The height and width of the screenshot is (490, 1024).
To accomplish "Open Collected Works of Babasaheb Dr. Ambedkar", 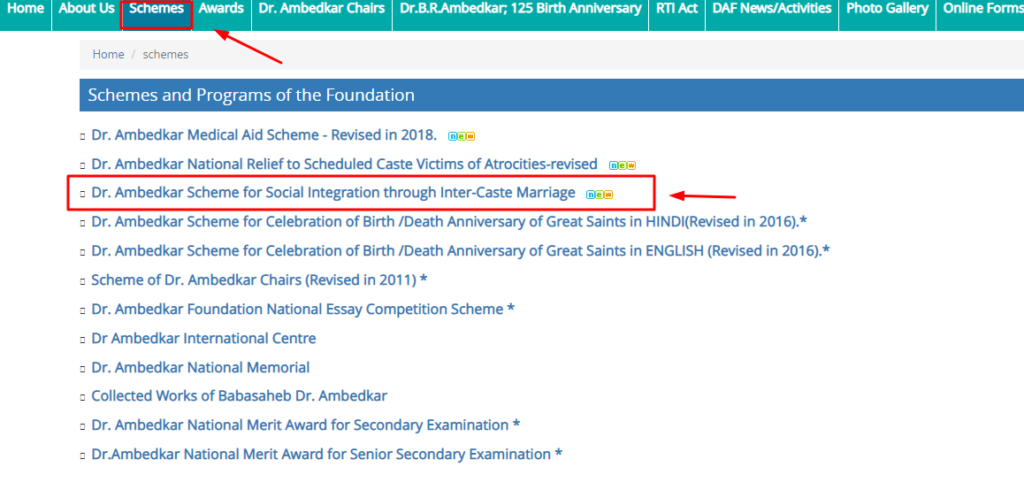I will coord(239,396).
